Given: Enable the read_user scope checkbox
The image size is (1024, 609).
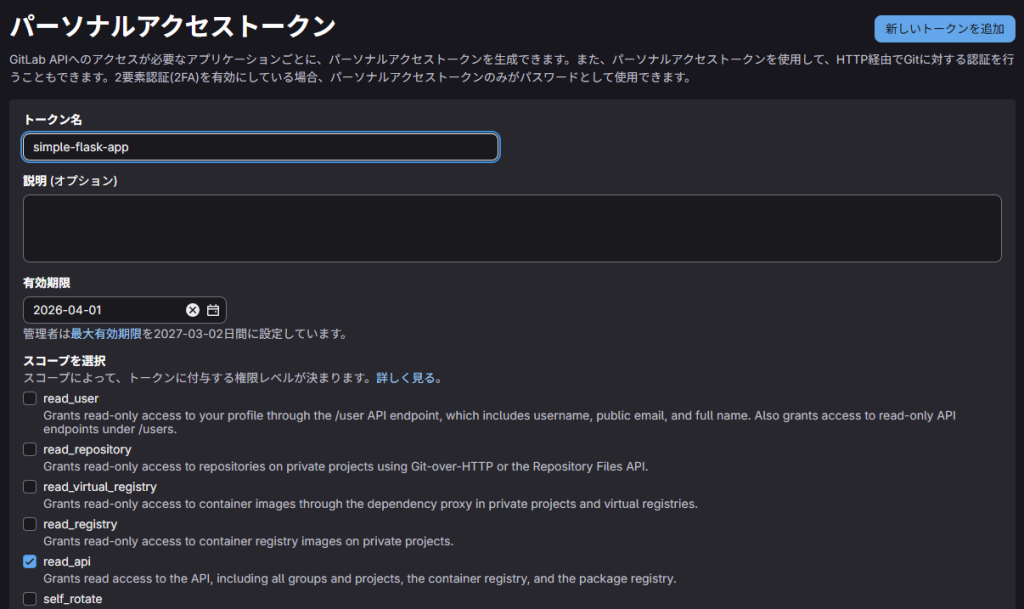Looking at the screenshot, I should tap(30, 399).
